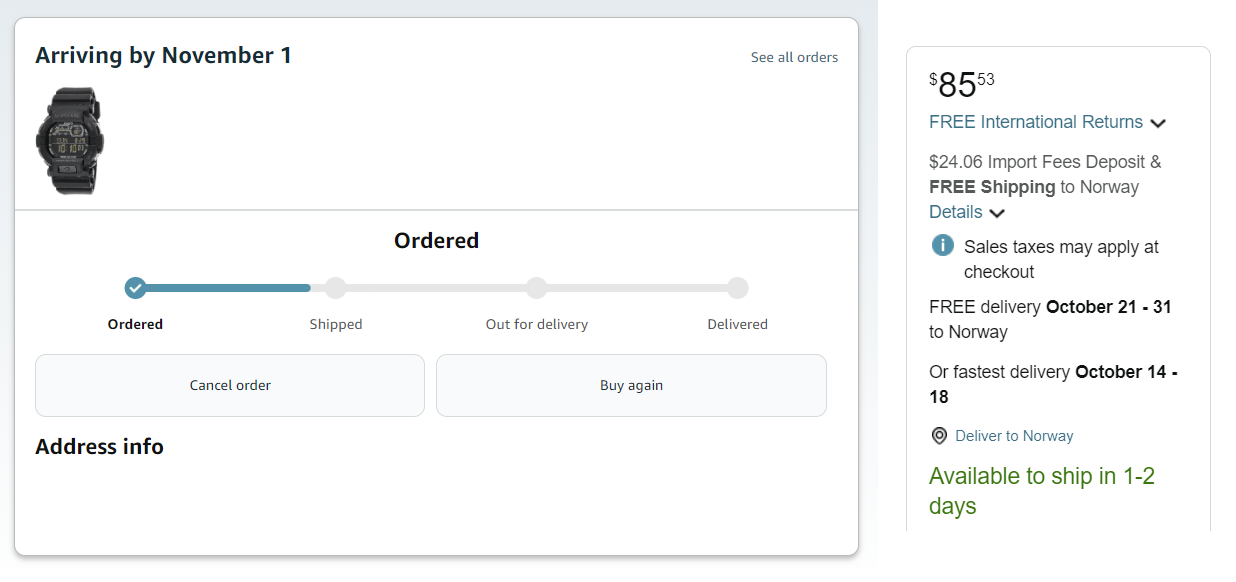Expand the Details chevron arrow

click(x=997, y=213)
